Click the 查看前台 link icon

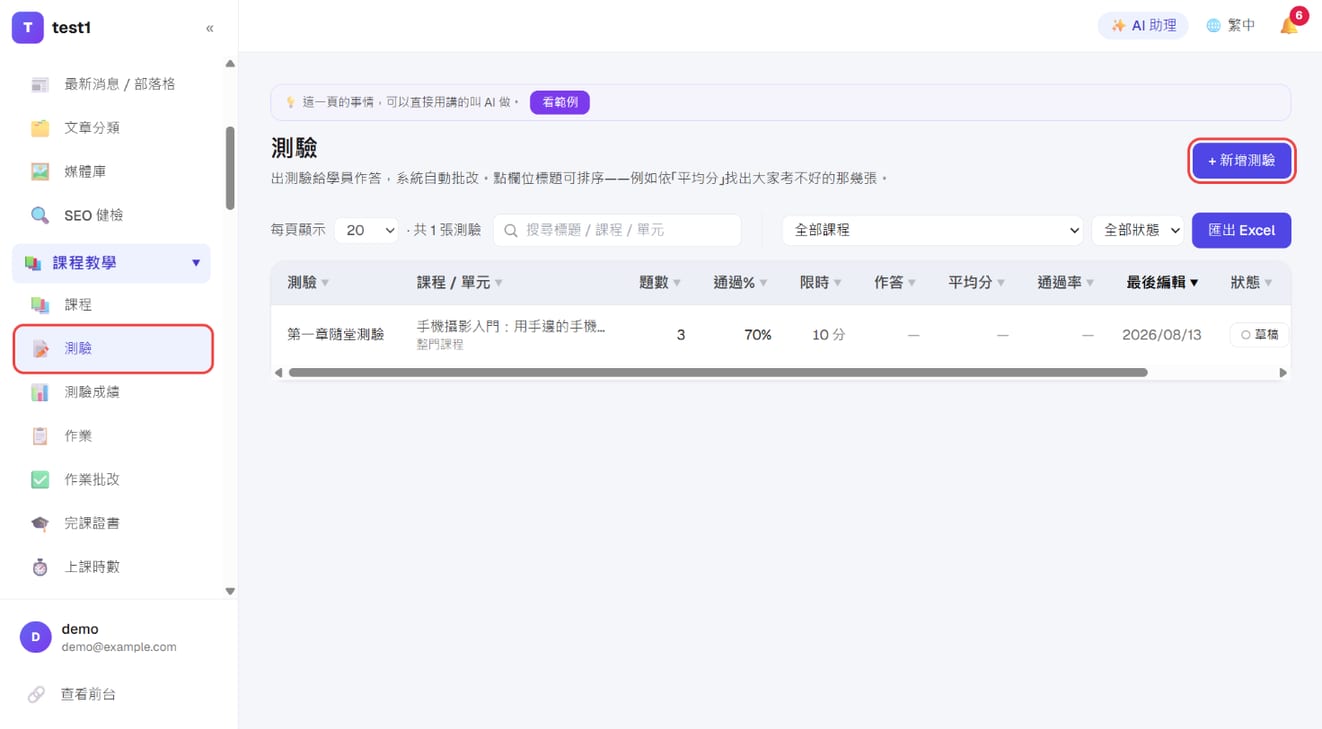[x=36, y=694]
